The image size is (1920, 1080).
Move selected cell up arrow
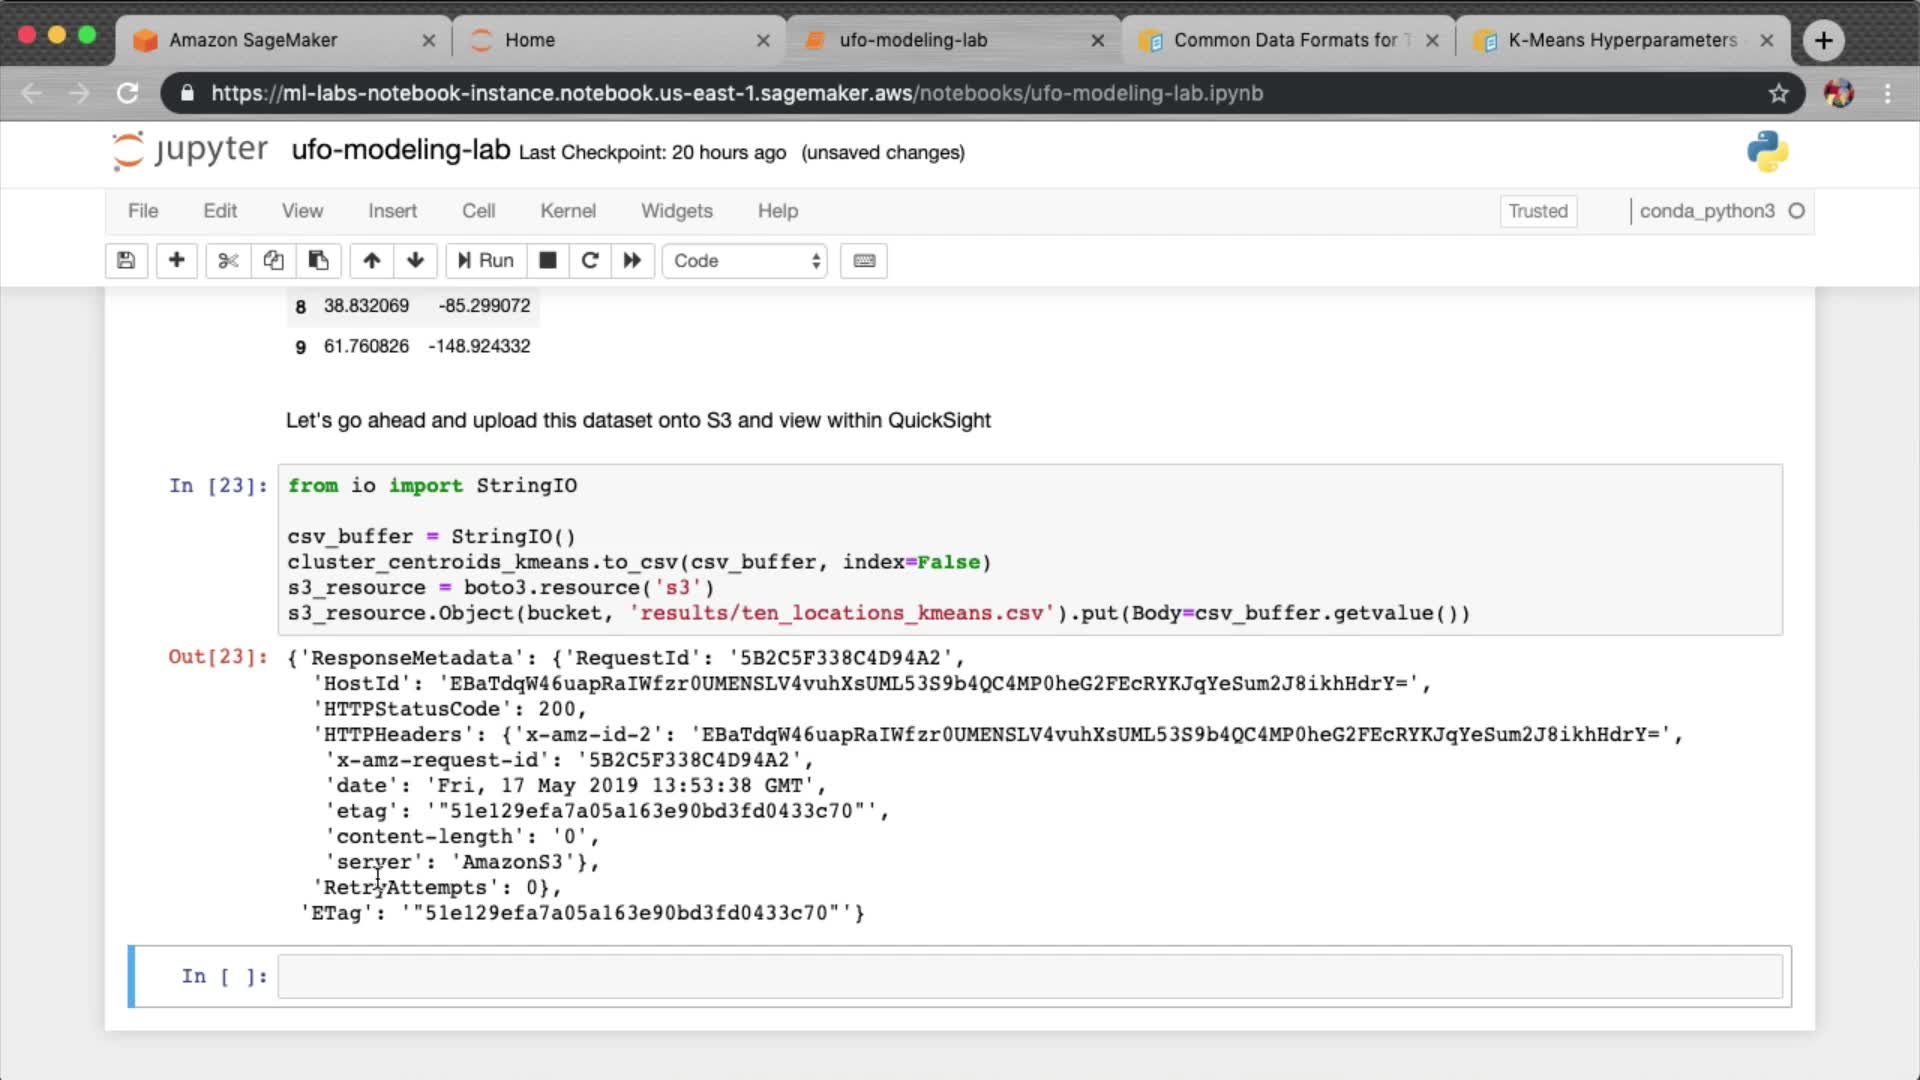pyautogui.click(x=371, y=261)
